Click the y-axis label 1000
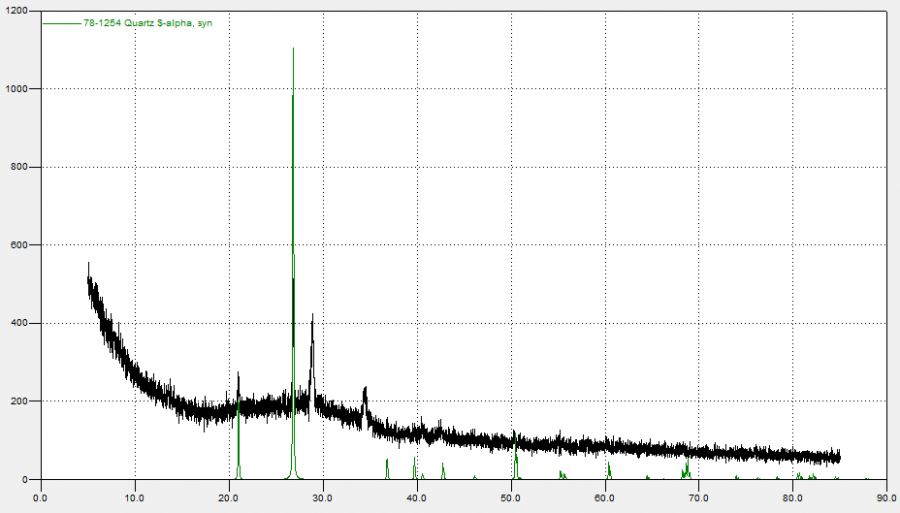Screen dimensions: 900x513 pyautogui.click(x=16, y=89)
